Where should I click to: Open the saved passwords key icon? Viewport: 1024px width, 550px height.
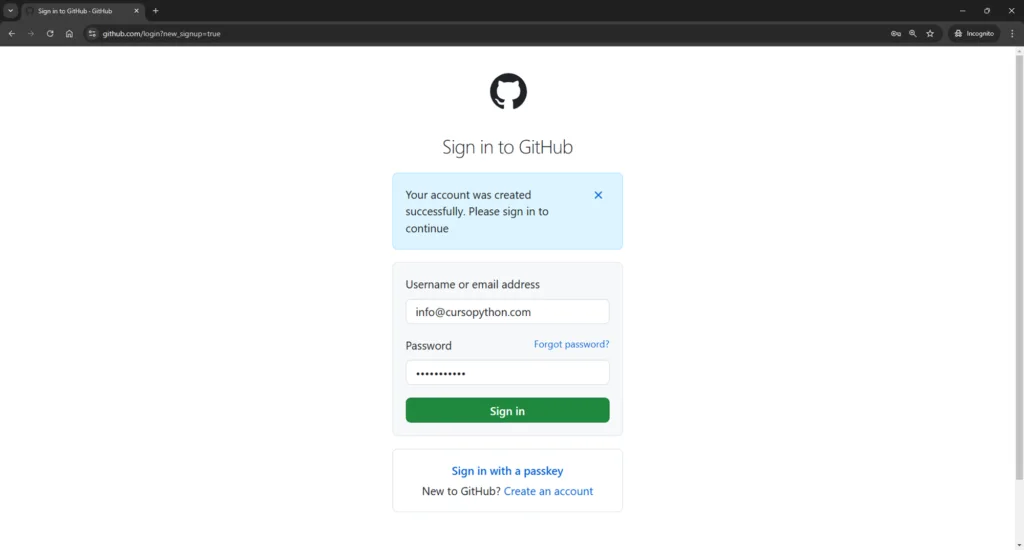coord(895,33)
